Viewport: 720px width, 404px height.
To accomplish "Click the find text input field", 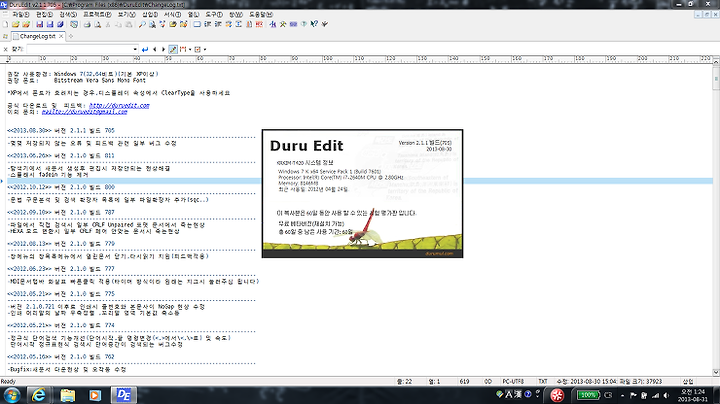I will pyautogui.click(x=79, y=49).
